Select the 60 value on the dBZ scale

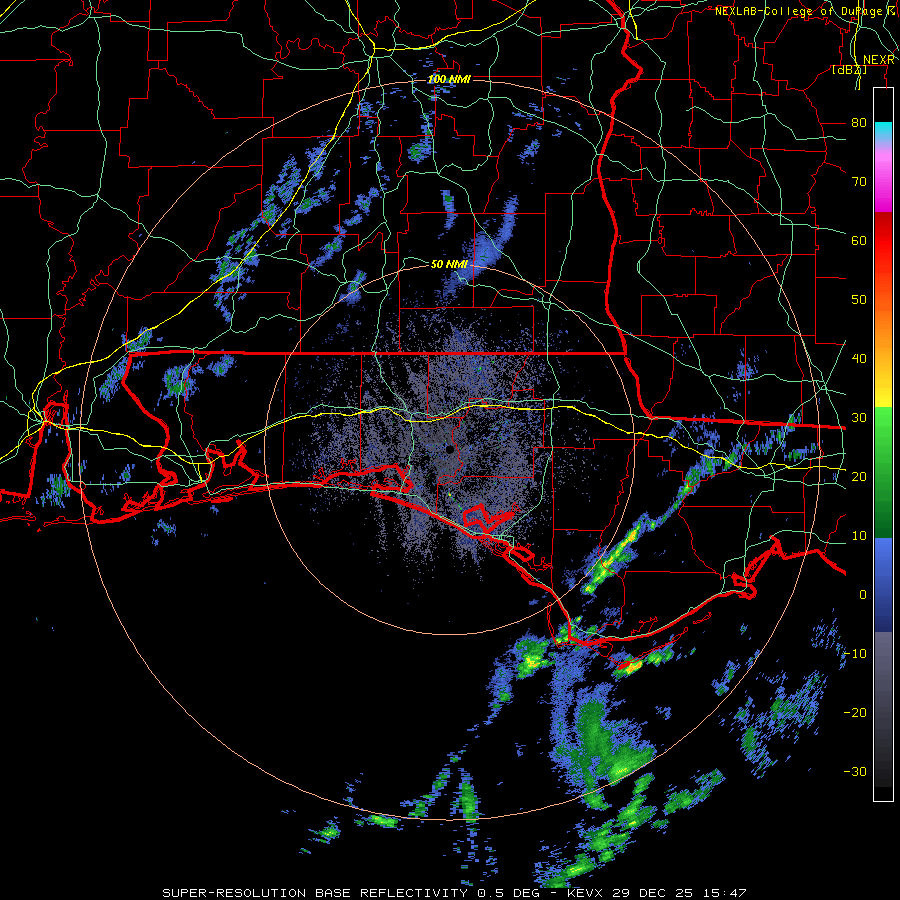click(859, 240)
